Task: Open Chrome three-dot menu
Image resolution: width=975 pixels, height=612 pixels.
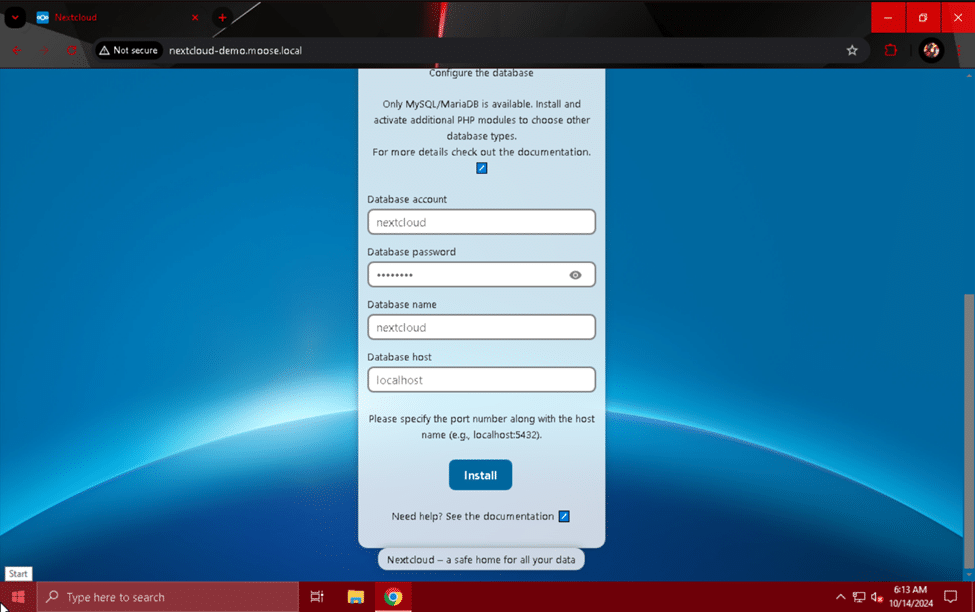Action: (959, 50)
